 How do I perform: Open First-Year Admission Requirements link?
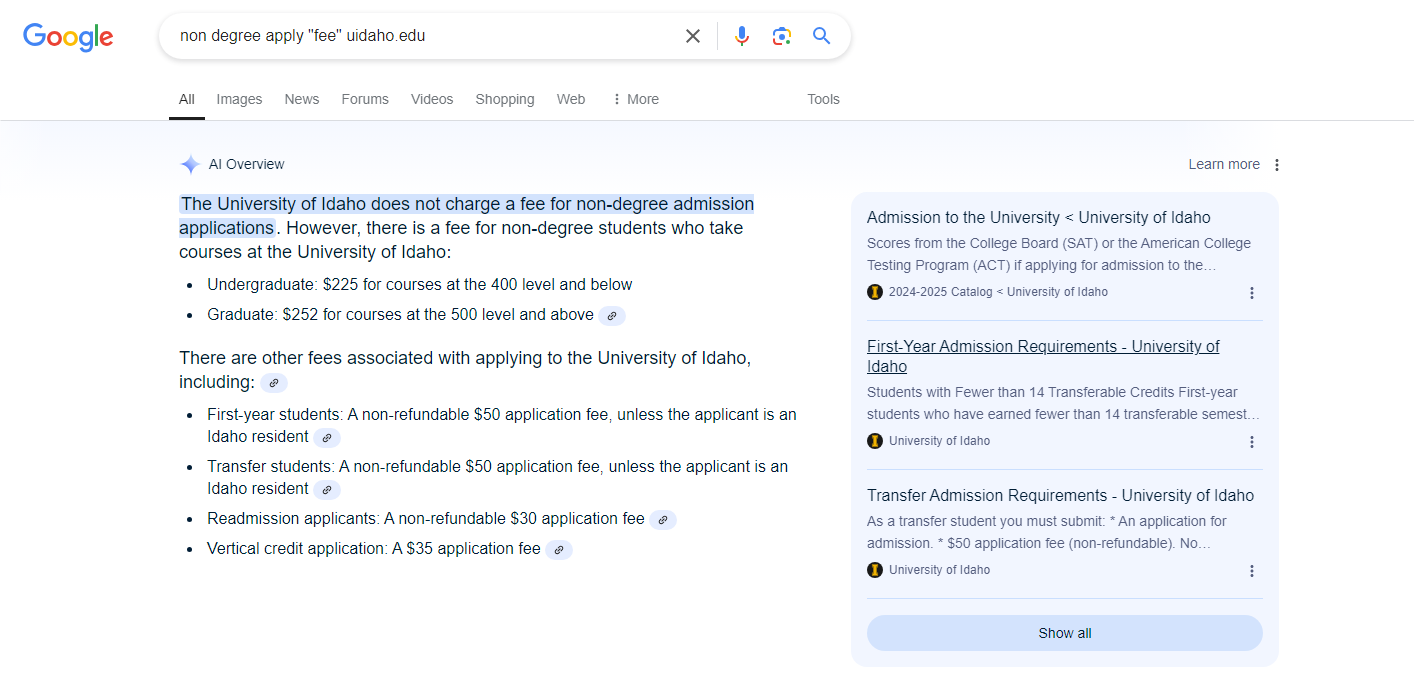(x=1043, y=356)
